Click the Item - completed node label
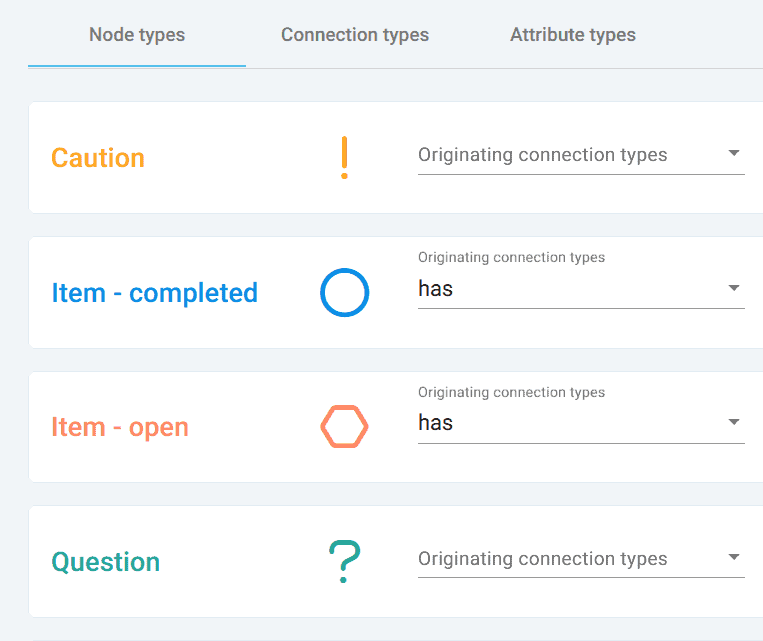The image size is (763, 641). pyautogui.click(x=154, y=293)
